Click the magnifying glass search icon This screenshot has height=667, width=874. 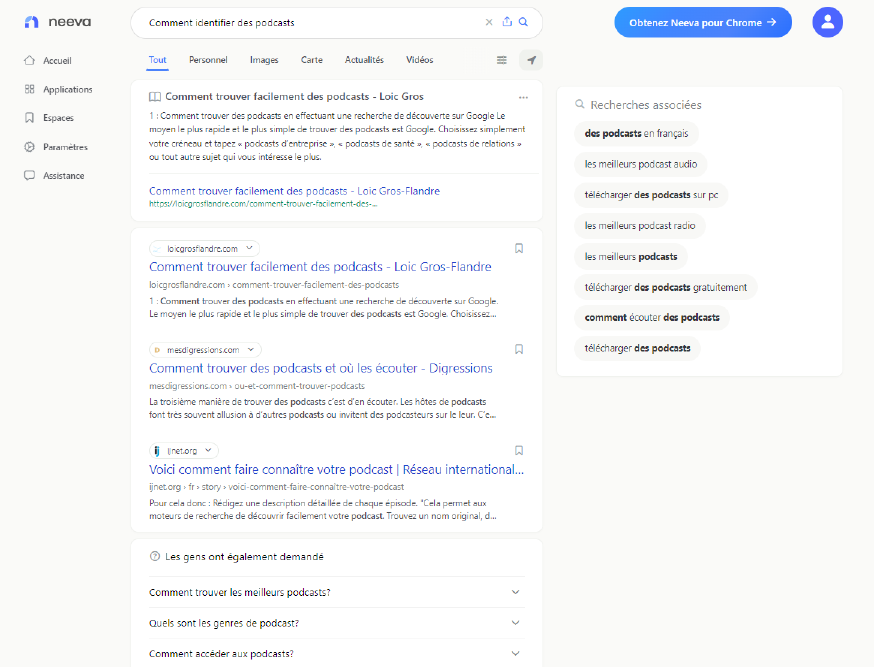[x=523, y=22]
